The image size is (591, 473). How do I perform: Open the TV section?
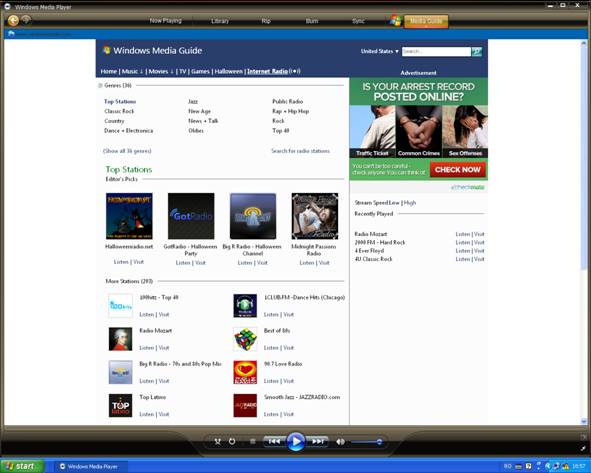coord(183,71)
